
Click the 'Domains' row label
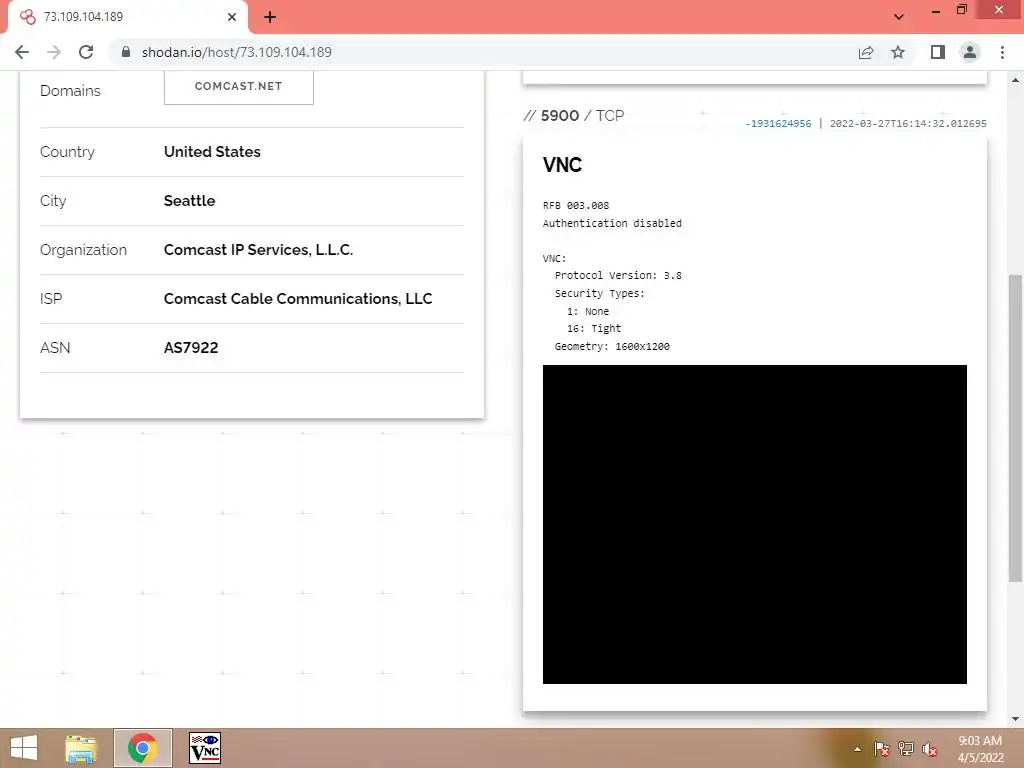tap(70, 91)
